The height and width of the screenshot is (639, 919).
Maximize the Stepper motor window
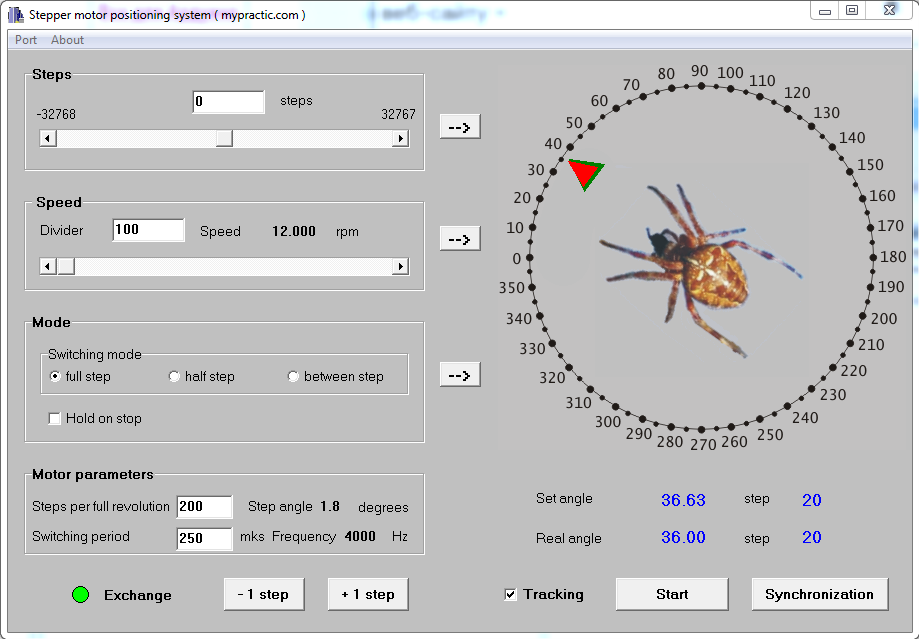pyautogui.click(x=852, y=11)
